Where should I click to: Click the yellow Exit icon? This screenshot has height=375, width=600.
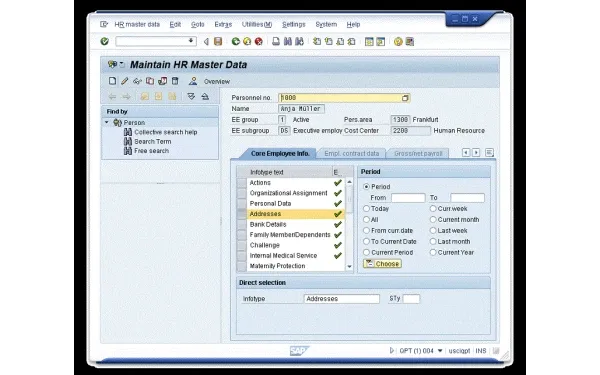point(247,41)
